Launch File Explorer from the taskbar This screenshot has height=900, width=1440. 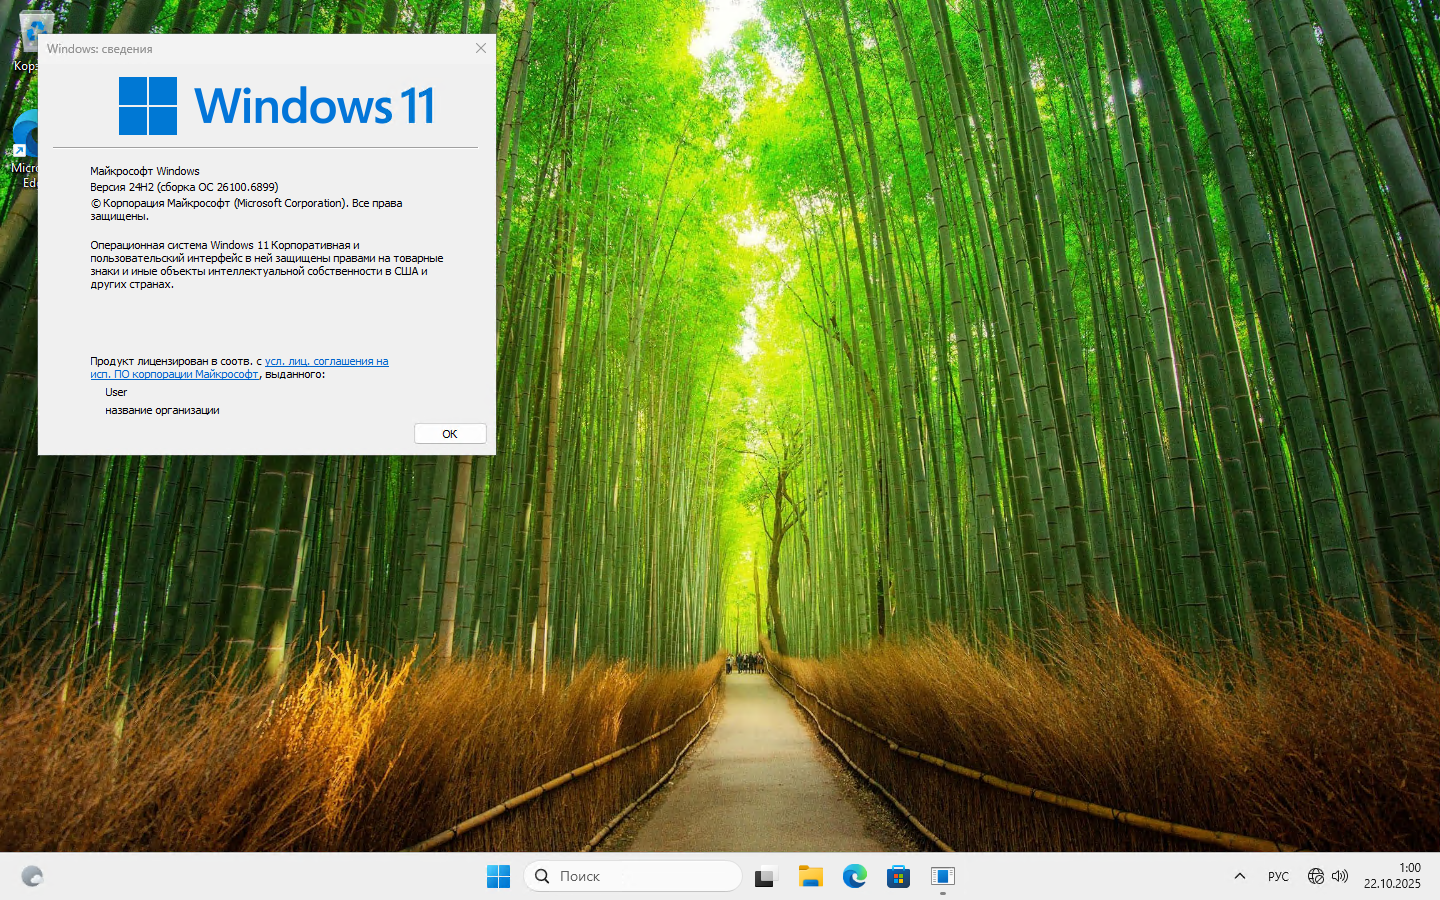pos(810,877)
